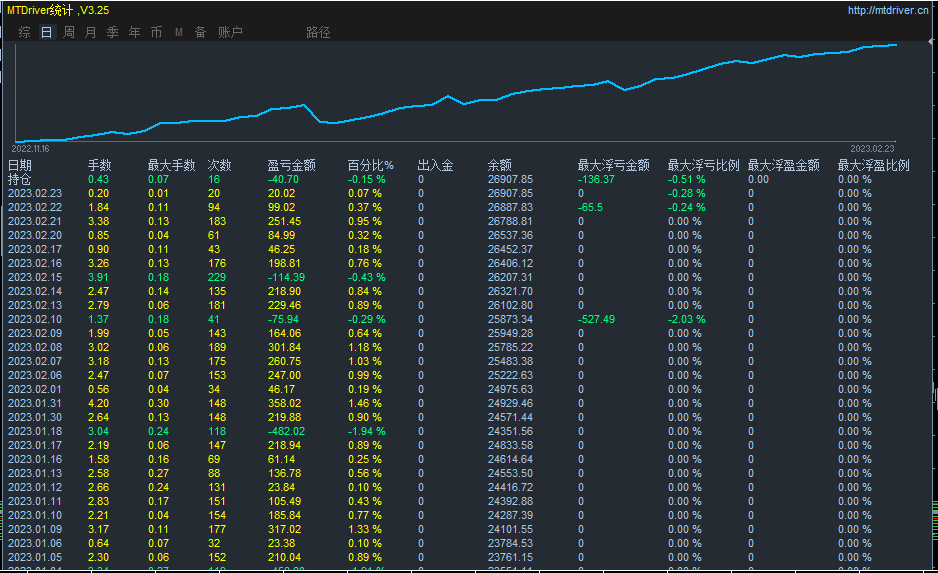Click the -482.02 loss amount

287,431
